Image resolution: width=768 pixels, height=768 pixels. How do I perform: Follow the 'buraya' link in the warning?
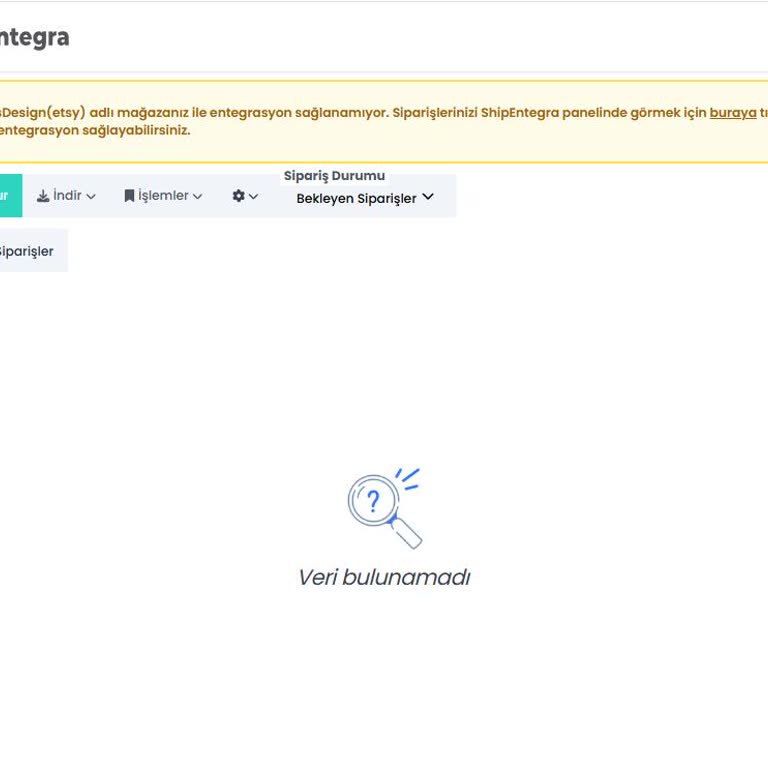click(x=733, y=113)
